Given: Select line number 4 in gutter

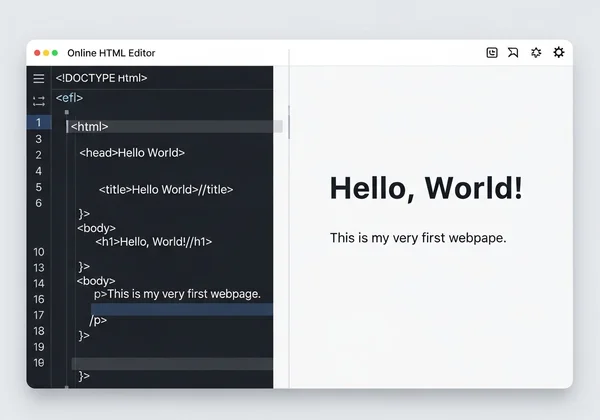Looking at the screenshot, I should click(39, 171).
